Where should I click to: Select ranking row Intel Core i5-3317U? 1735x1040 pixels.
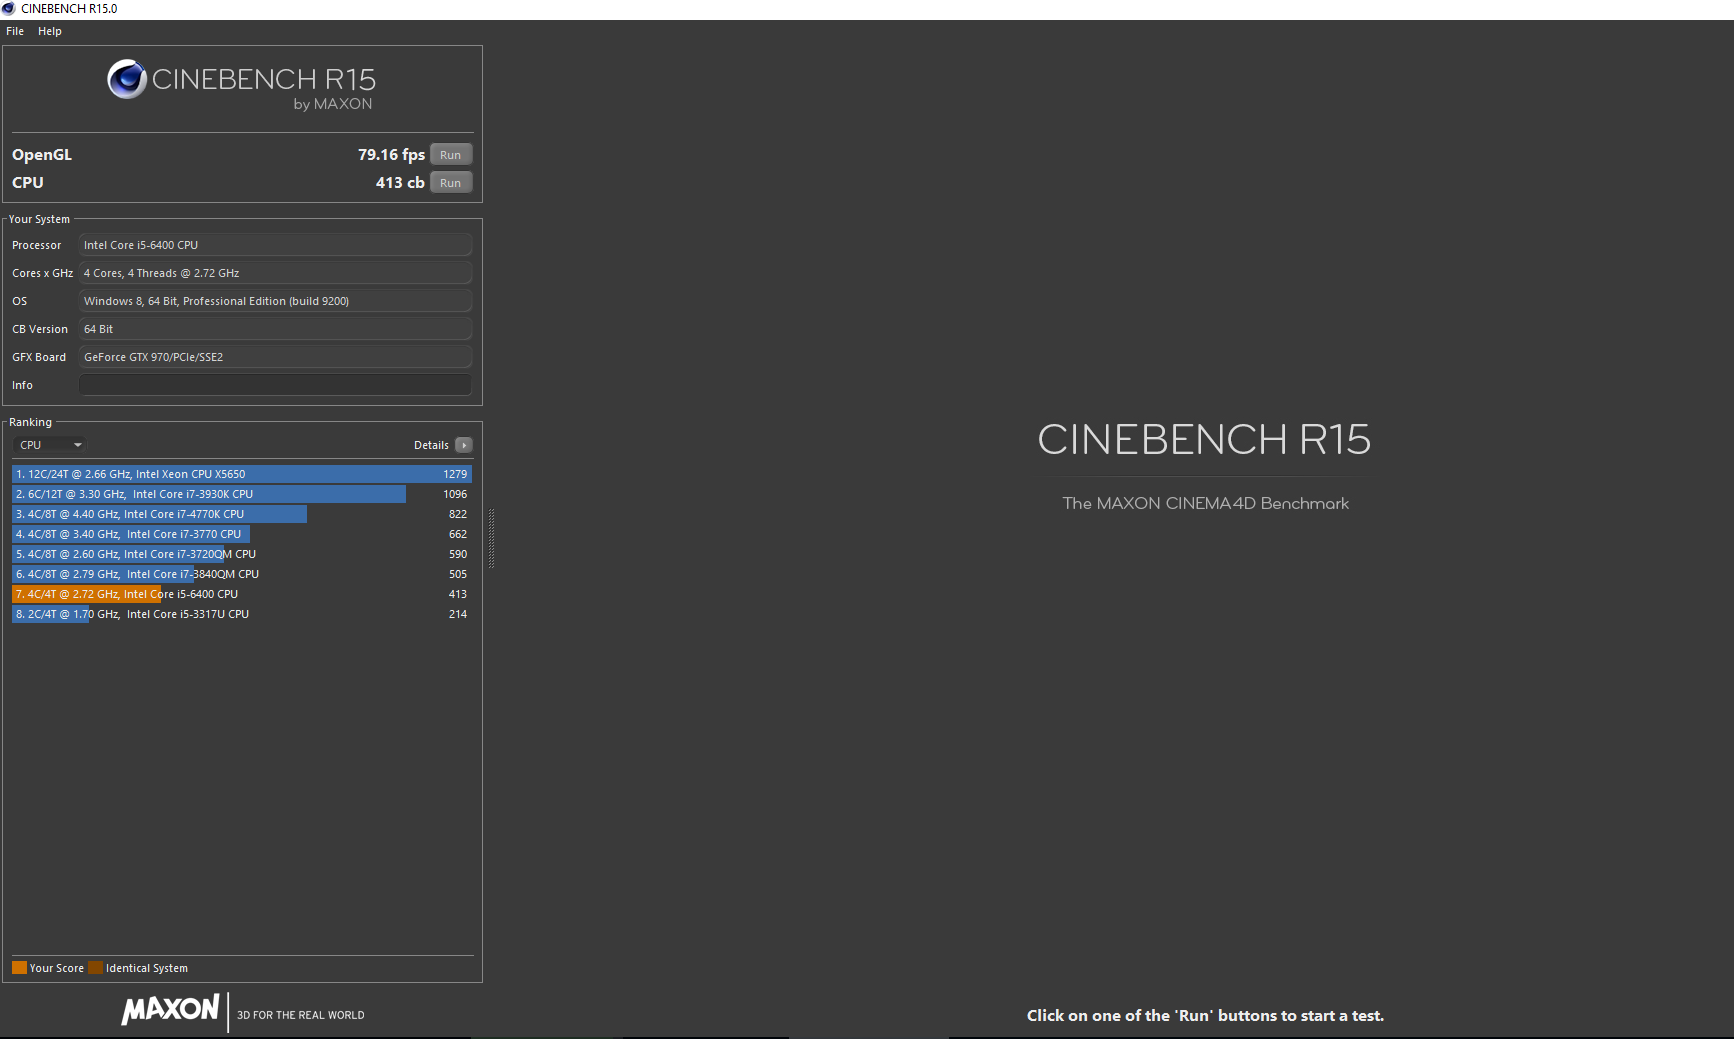tap(242, 614)
